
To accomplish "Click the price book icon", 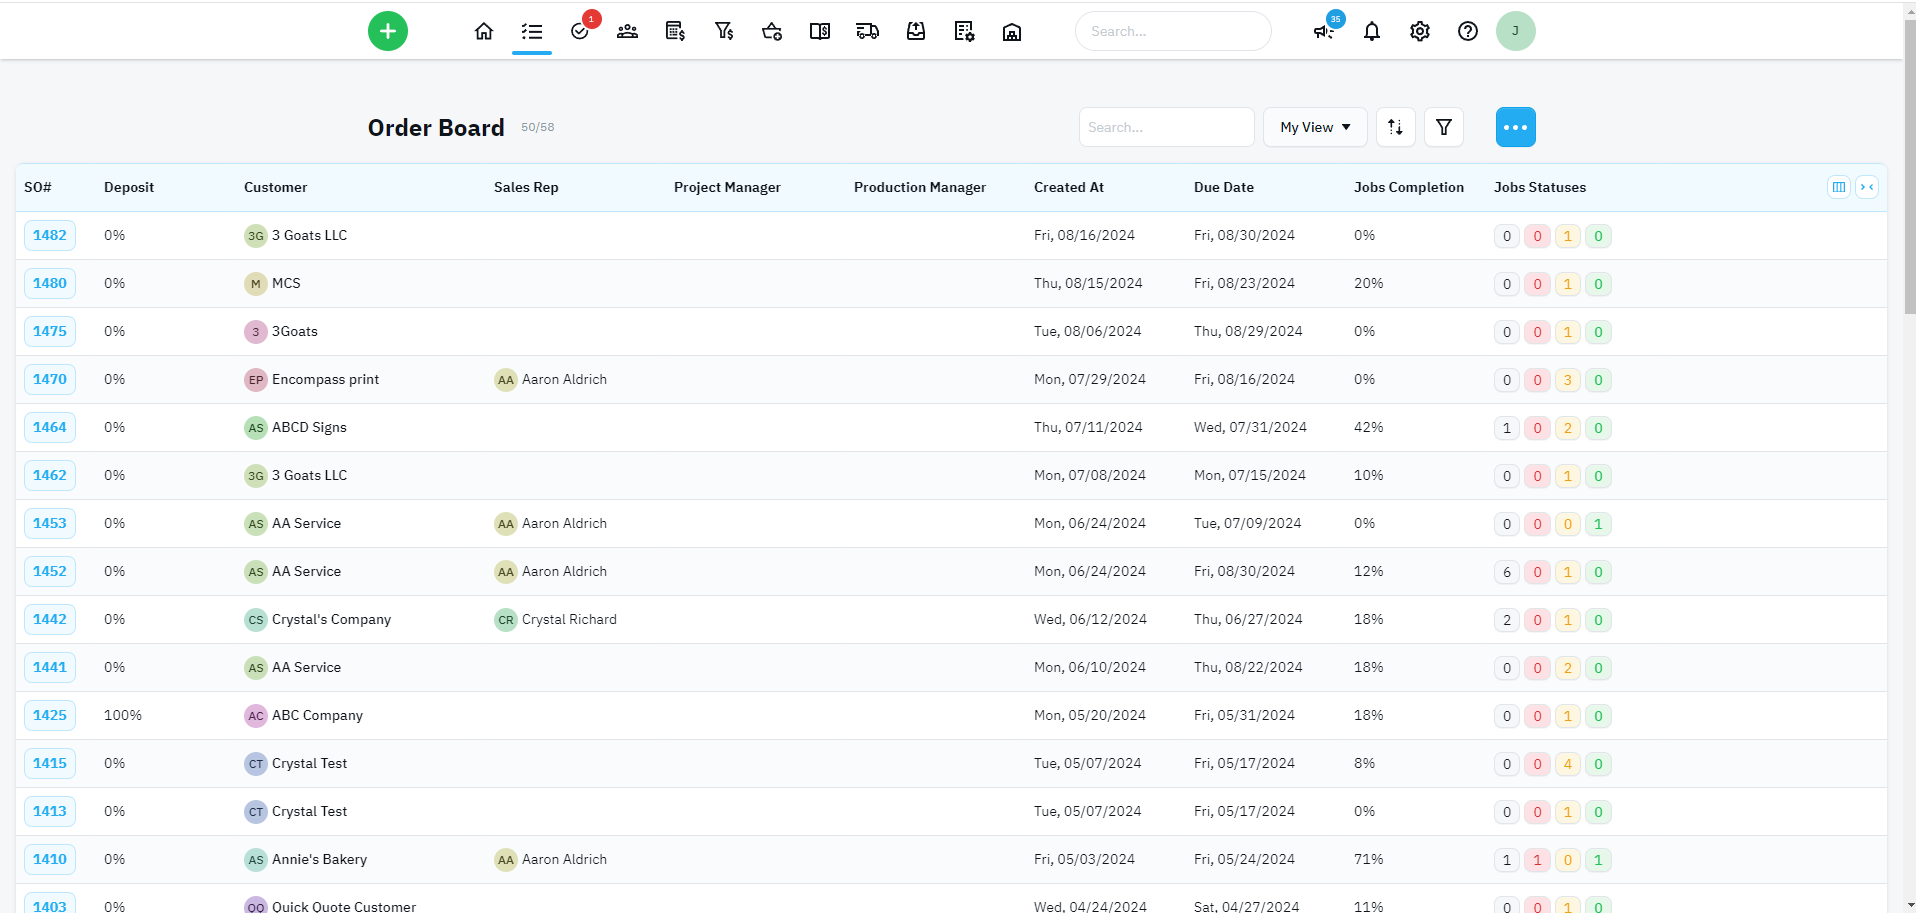I will point(820,31).
